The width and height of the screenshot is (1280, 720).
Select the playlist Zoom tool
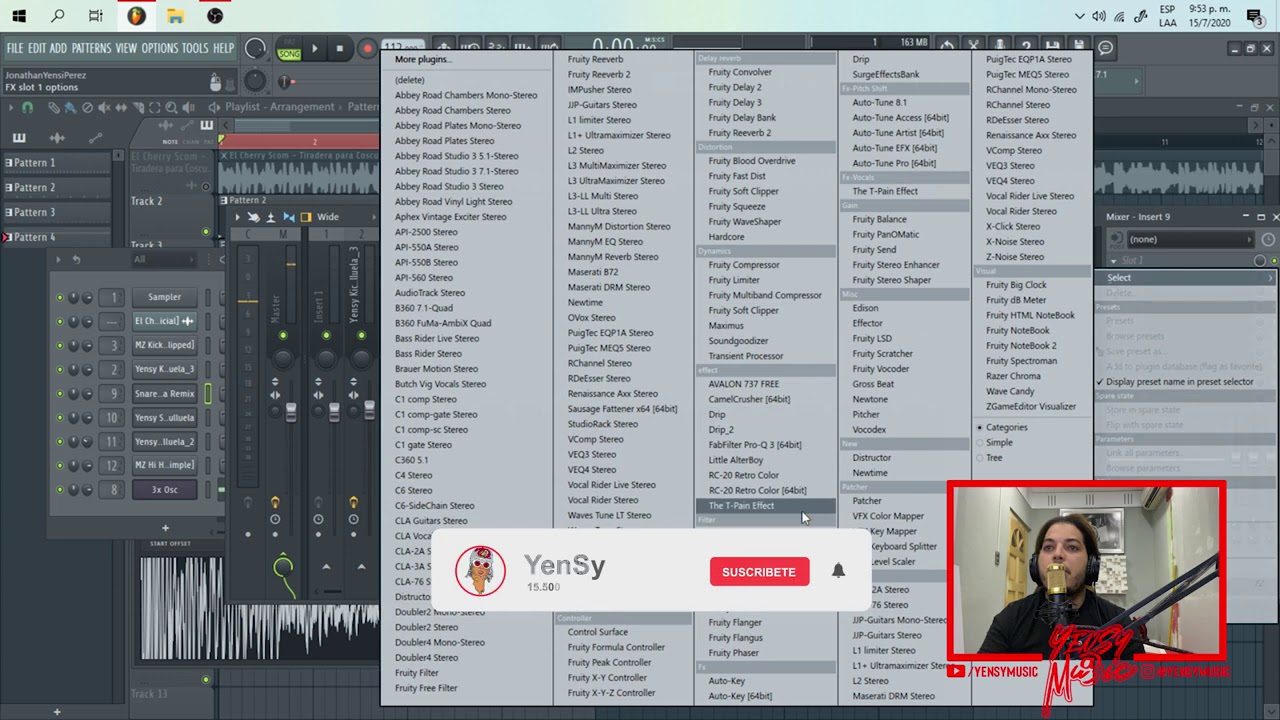171,107
